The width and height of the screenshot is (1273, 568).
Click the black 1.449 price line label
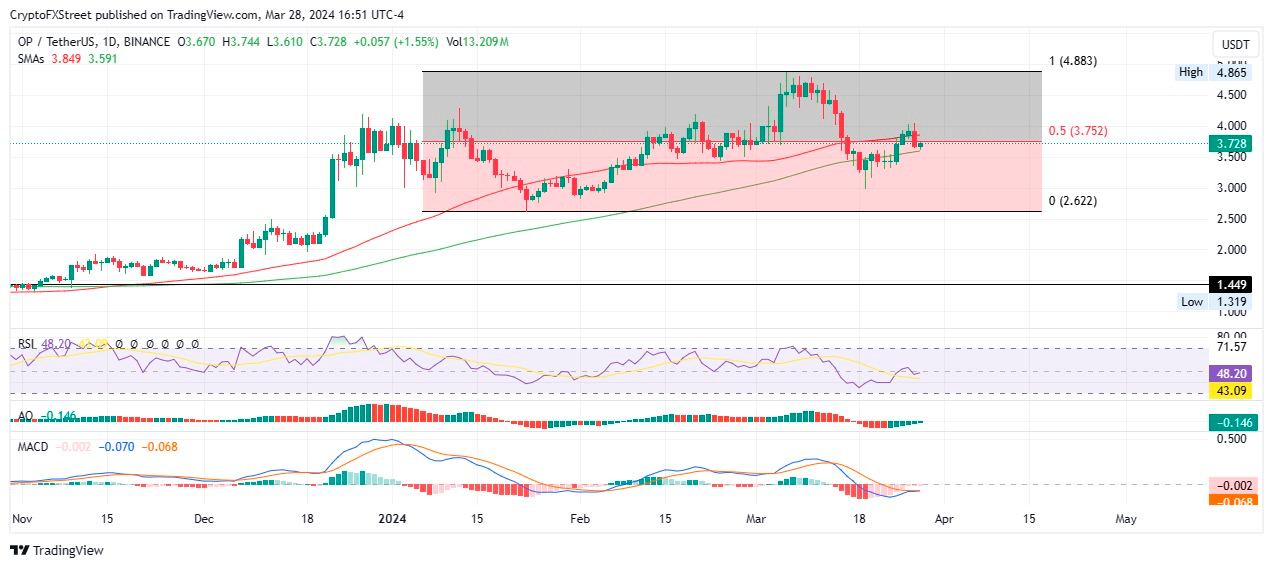tap(1235, 285)
